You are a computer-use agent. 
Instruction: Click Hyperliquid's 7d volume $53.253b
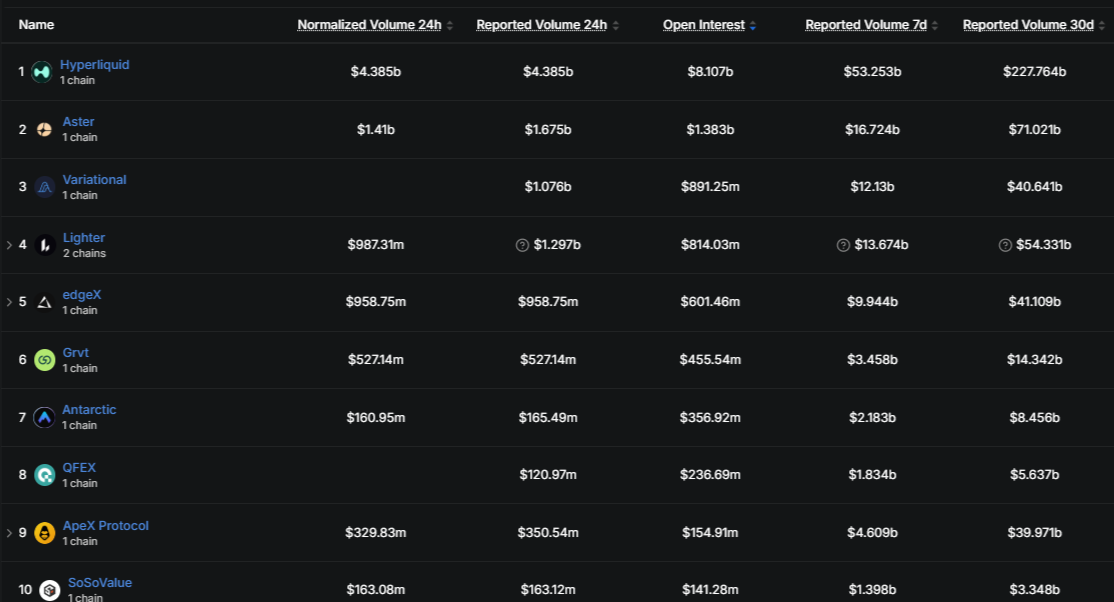coord(872,72)
